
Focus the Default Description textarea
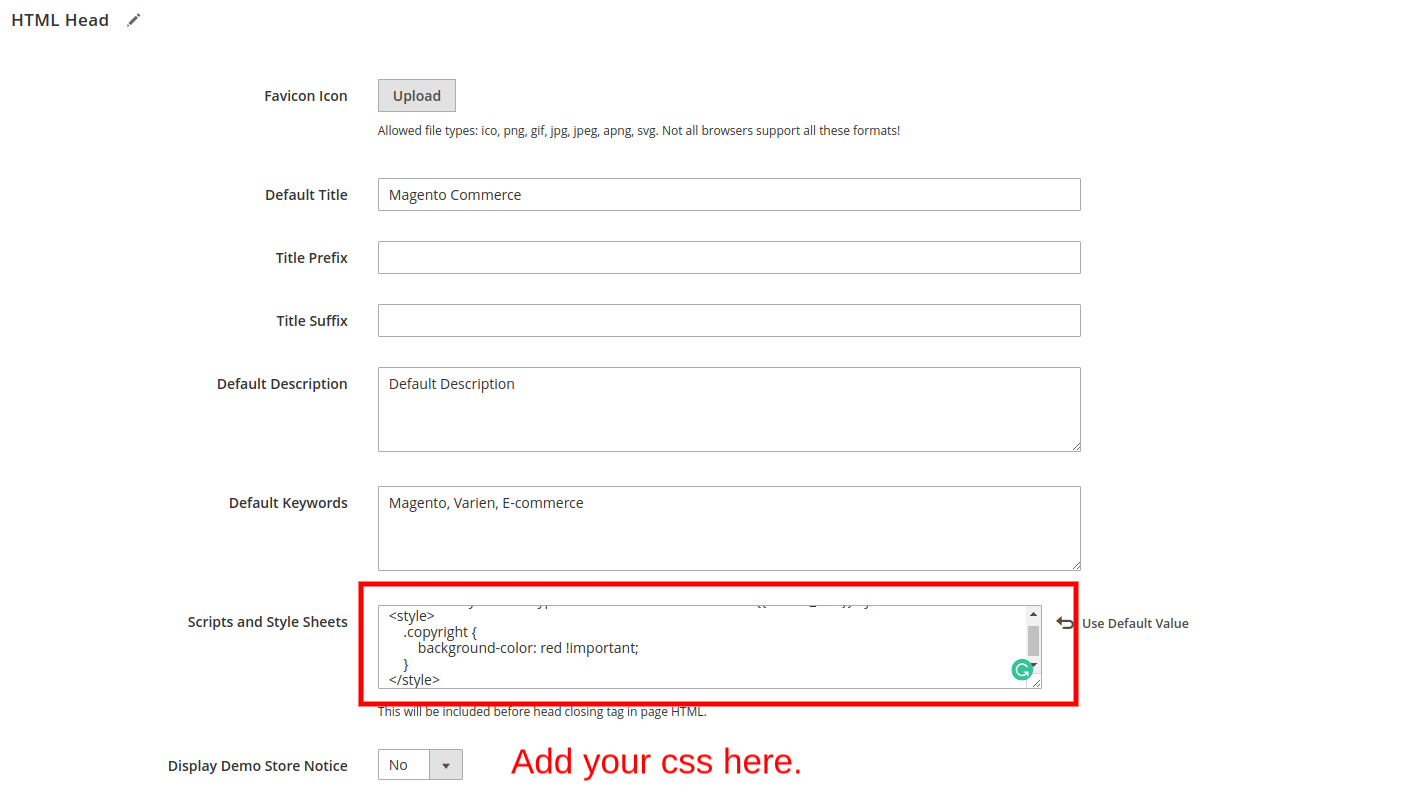pos(729,410)
